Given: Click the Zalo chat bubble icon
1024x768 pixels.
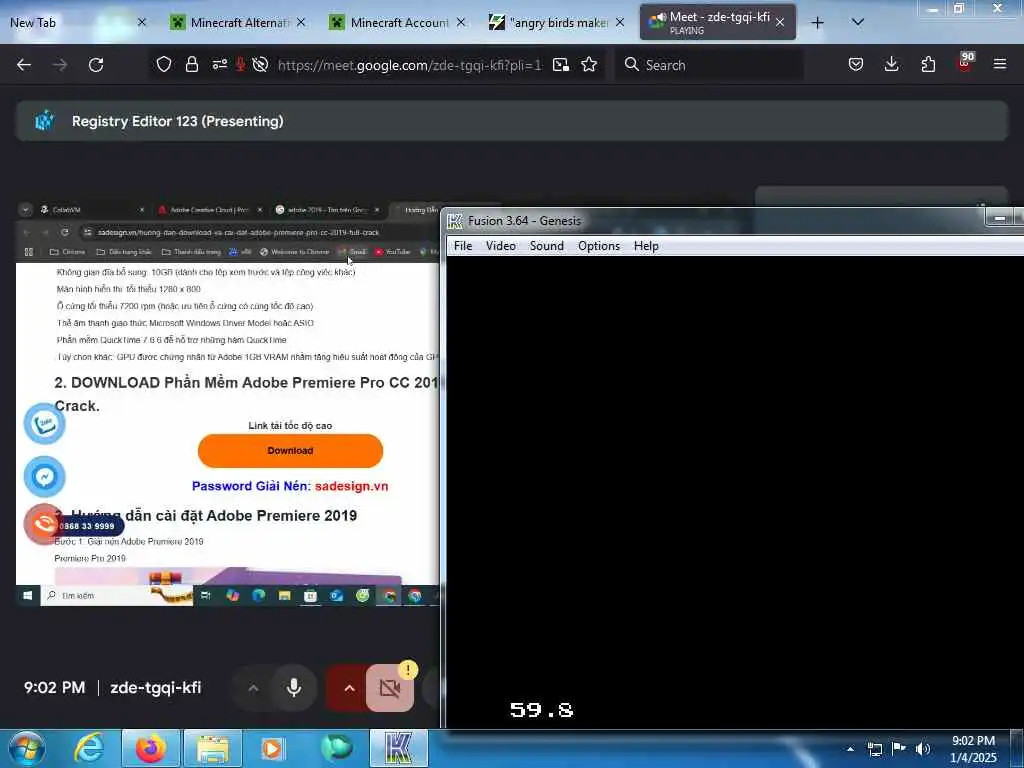Looking at the screenshot, I should 44,423.
